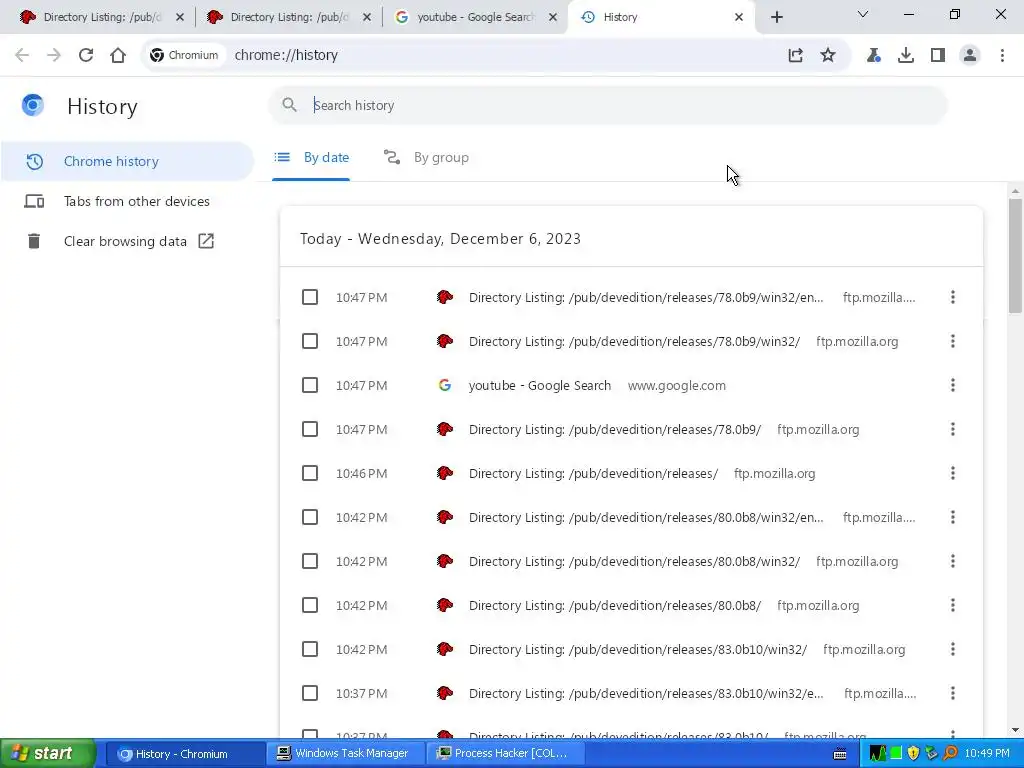Open the downloads tray icon
This screenshot has width=1024, height=768.
click(x=906, y=55)
